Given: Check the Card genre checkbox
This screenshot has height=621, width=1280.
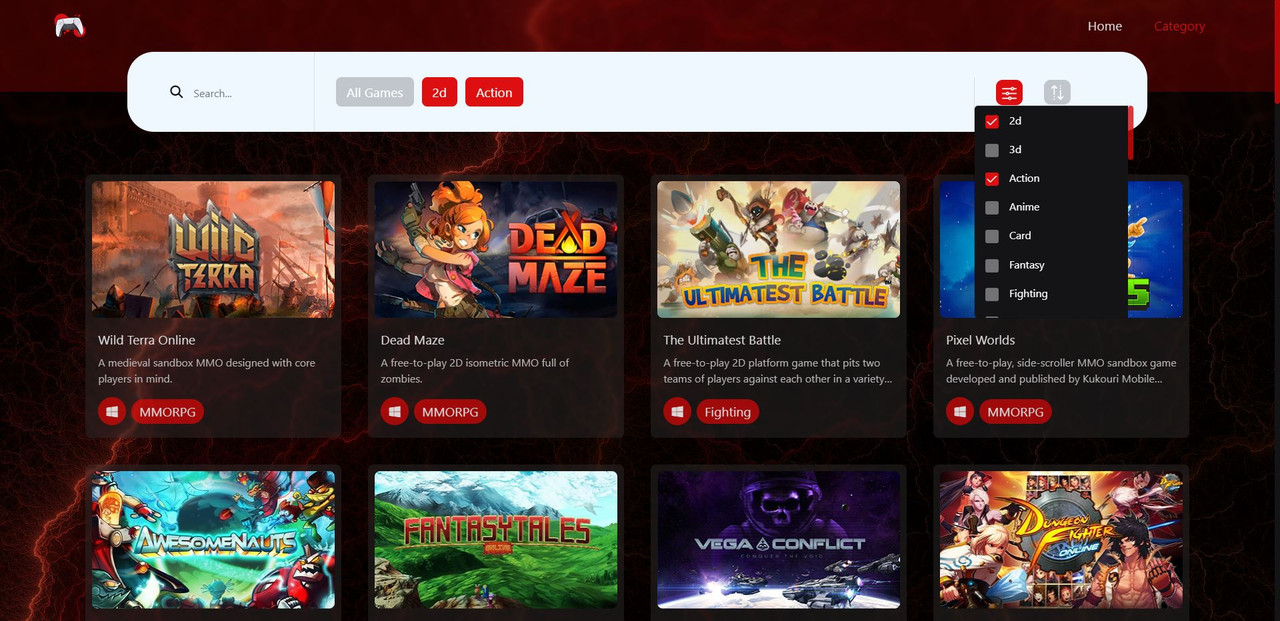Looking at the screenshot, I should [992, 236].
